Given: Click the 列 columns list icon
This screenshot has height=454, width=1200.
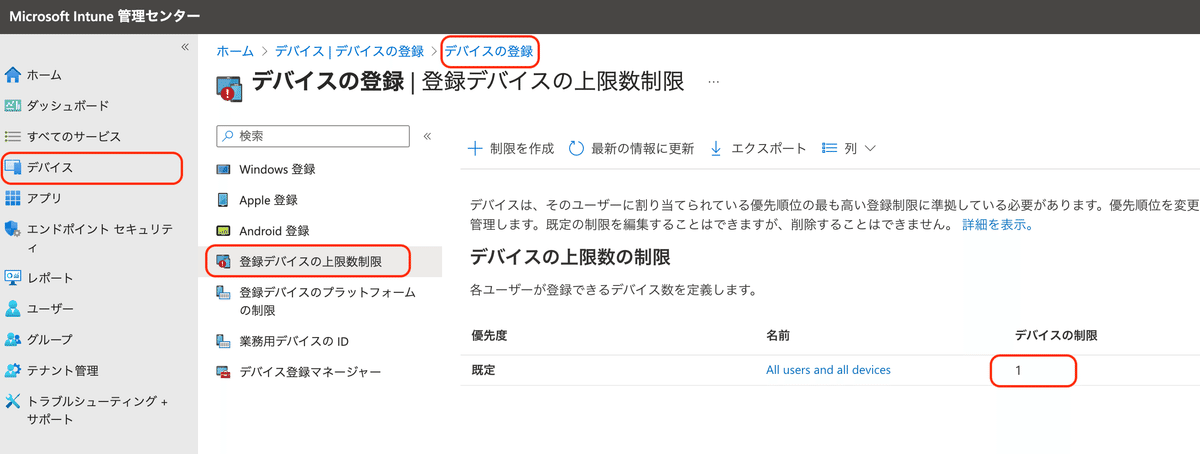Looking at the screenshot, I should 829,148.
